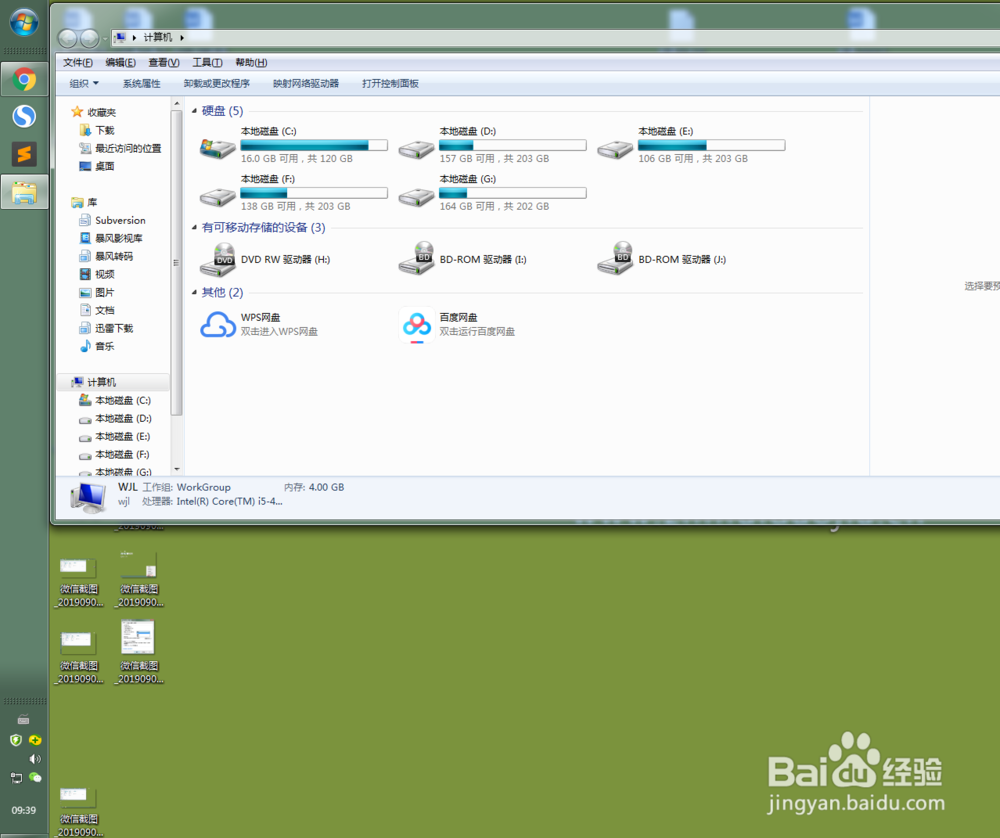Viewport: 1000px width, 838px height.
Task: Open Local Disk (G:) drive icon
Action: coord(416,197)
